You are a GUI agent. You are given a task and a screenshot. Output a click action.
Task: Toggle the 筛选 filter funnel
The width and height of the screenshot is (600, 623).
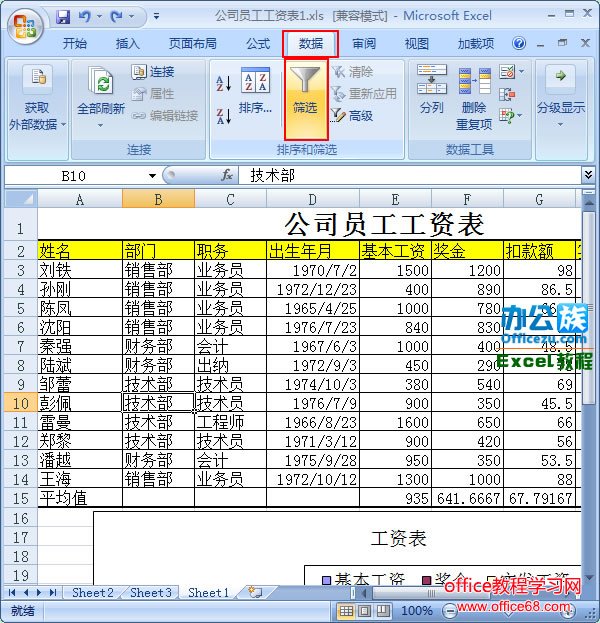point(306,99)
